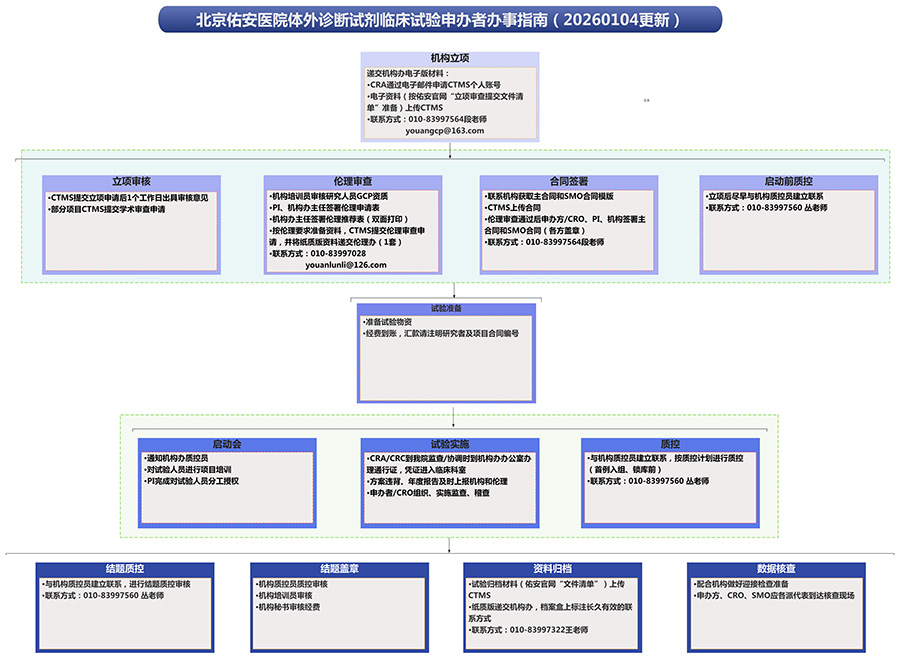Viewport: 900px width, 659px height.
Task: Click "联系机构获取主合同和SMO合同模版" line
Action: click(x=549, y=196)
